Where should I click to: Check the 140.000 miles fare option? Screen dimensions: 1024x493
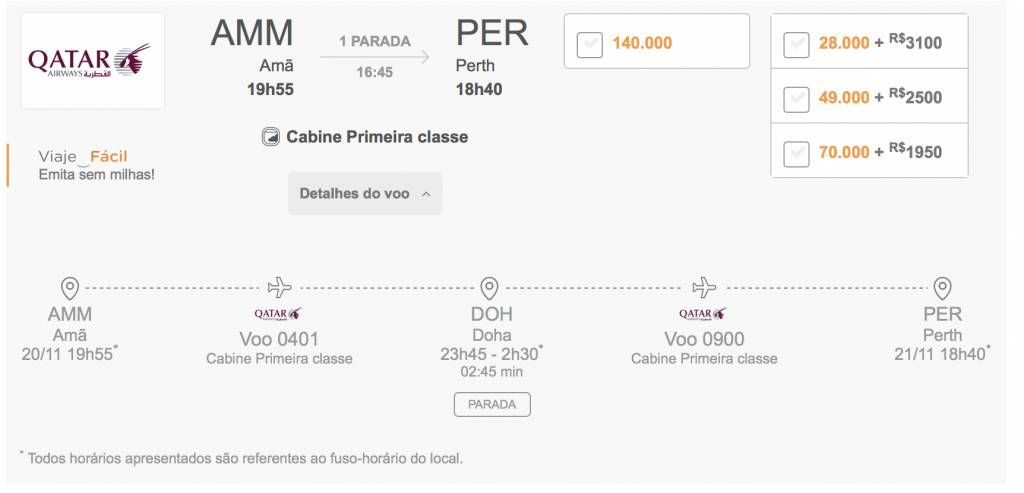tap(590, 44)
